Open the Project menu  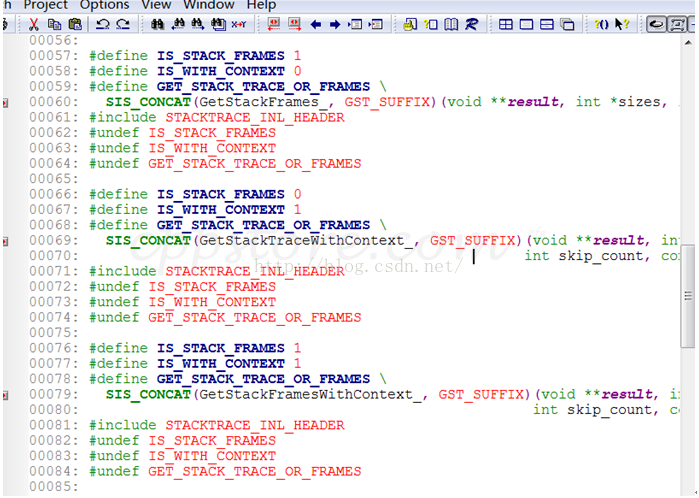(x=46, y=5)
